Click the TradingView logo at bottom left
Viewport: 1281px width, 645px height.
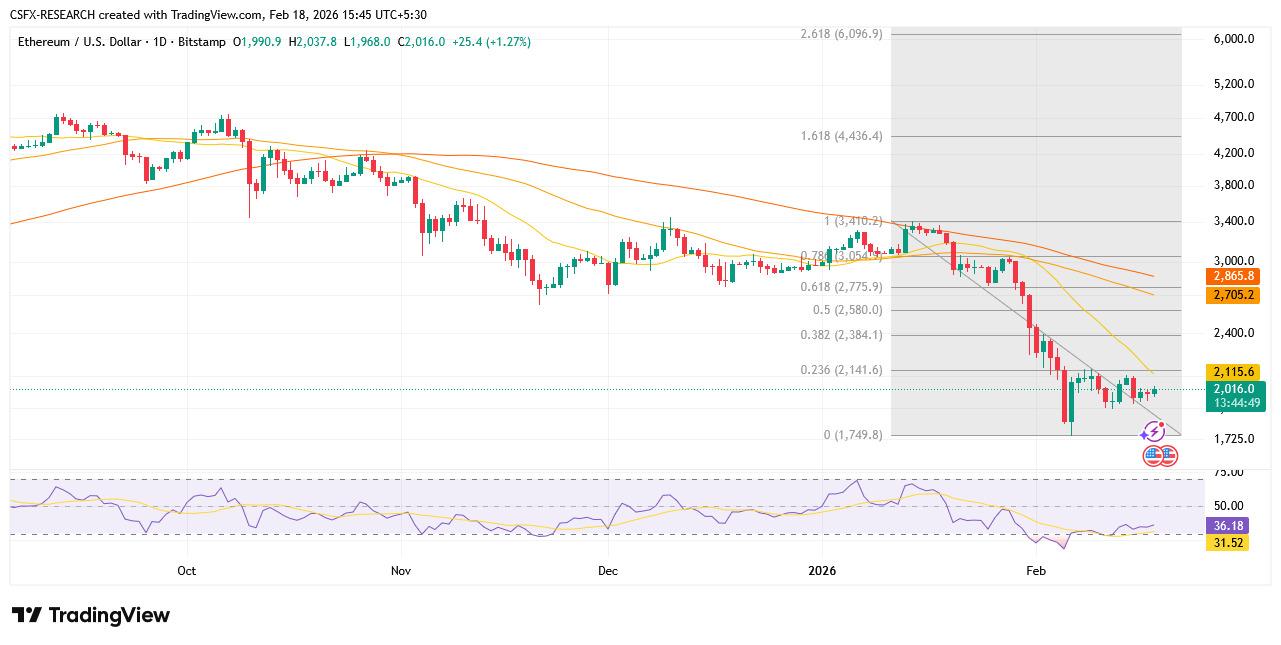[91, 615]
